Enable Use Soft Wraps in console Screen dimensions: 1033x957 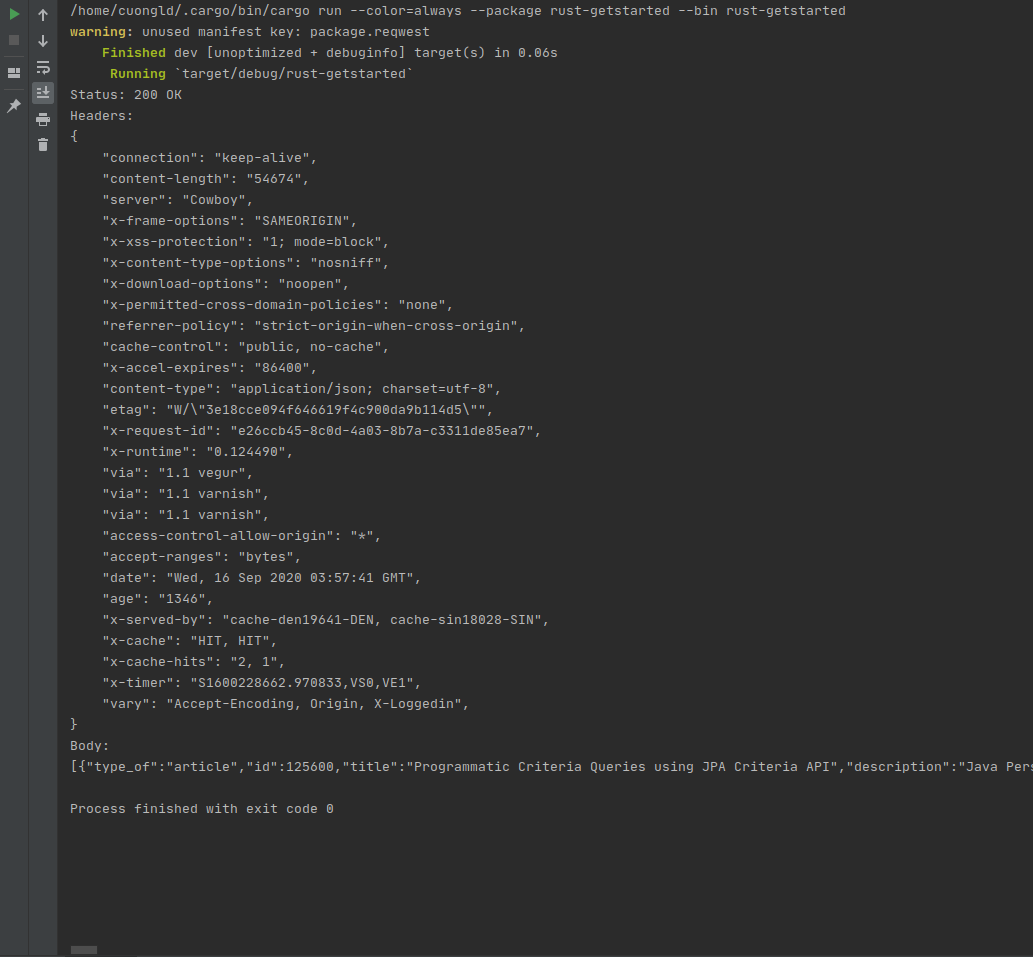43,67
